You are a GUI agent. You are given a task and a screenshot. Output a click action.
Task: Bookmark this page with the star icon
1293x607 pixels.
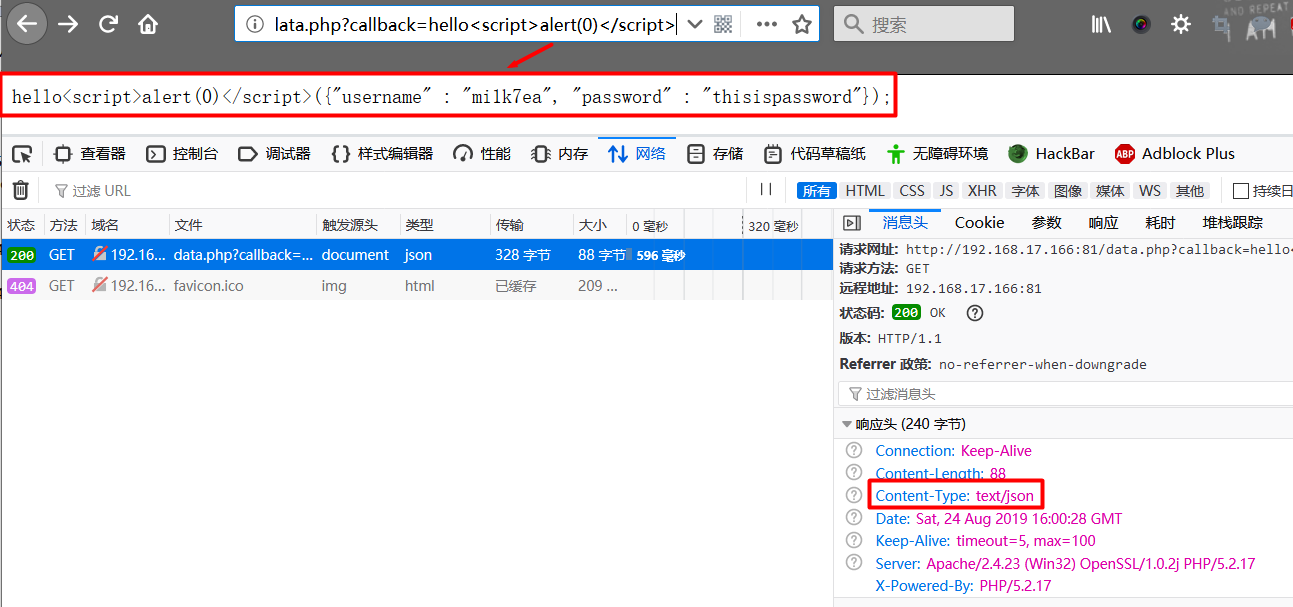[801, 25]
